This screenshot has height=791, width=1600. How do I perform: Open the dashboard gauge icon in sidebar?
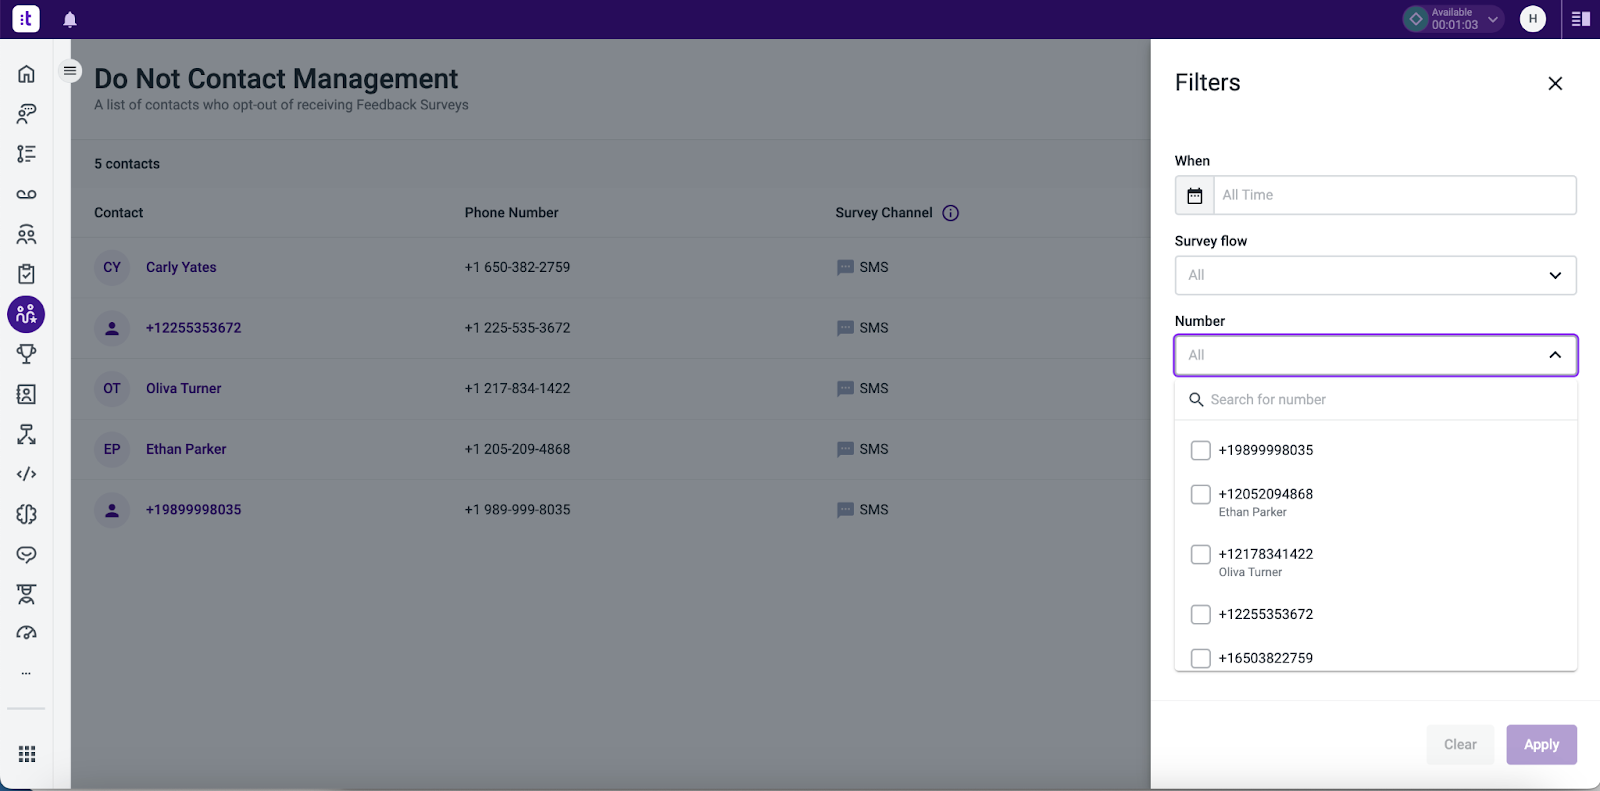(x=26, y=633)
